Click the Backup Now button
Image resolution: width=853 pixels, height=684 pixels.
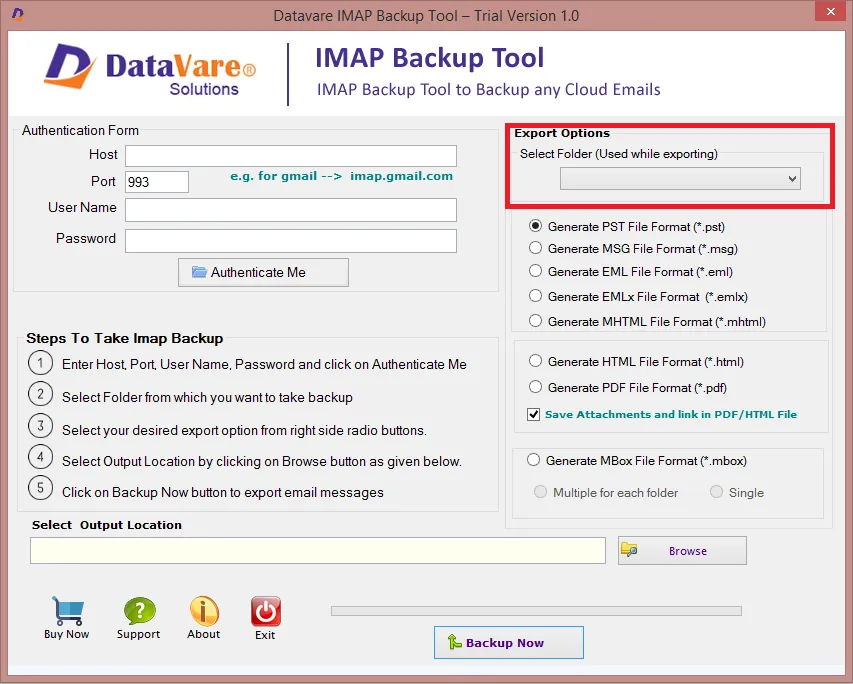pyautogui.click(x=509, y=643)
